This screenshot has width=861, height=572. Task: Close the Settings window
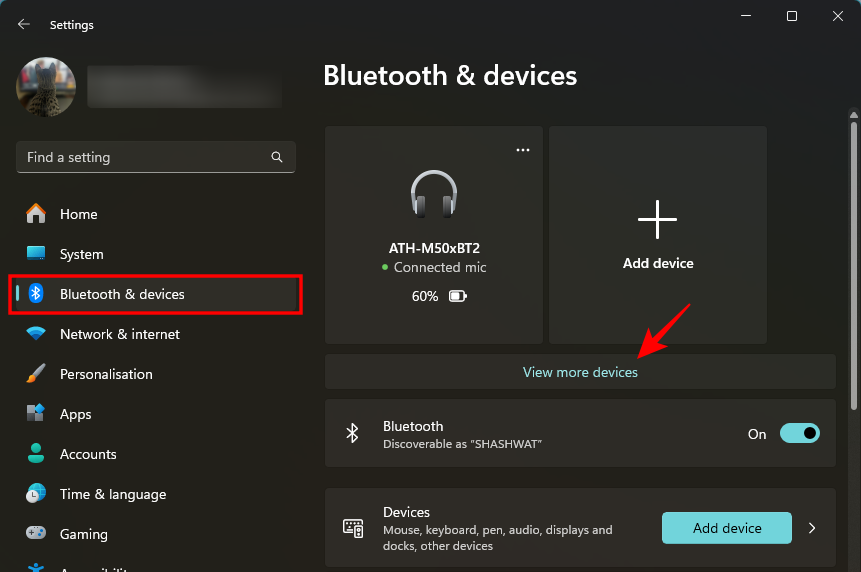tap(837, 16)
